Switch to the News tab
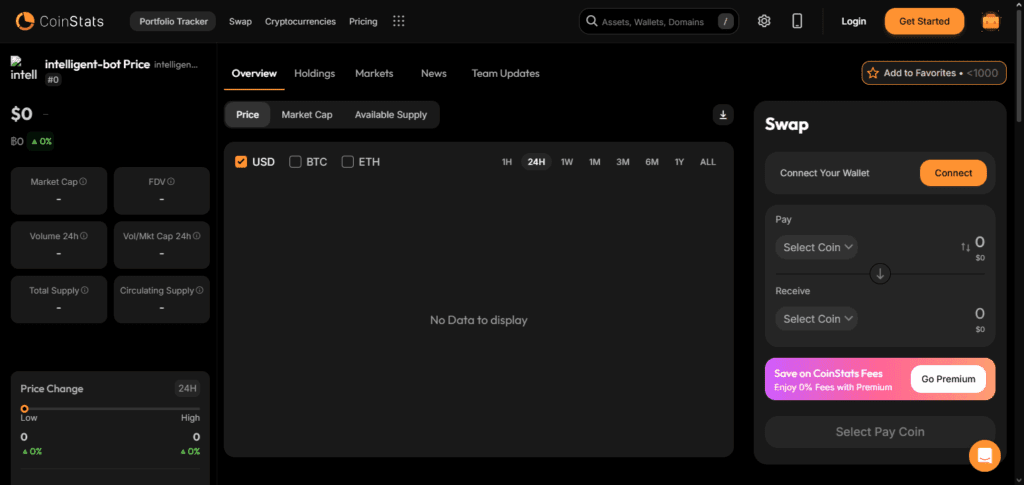Image resolution: width=1024 pixels, height=485 pixels. [x=434, y=74]
